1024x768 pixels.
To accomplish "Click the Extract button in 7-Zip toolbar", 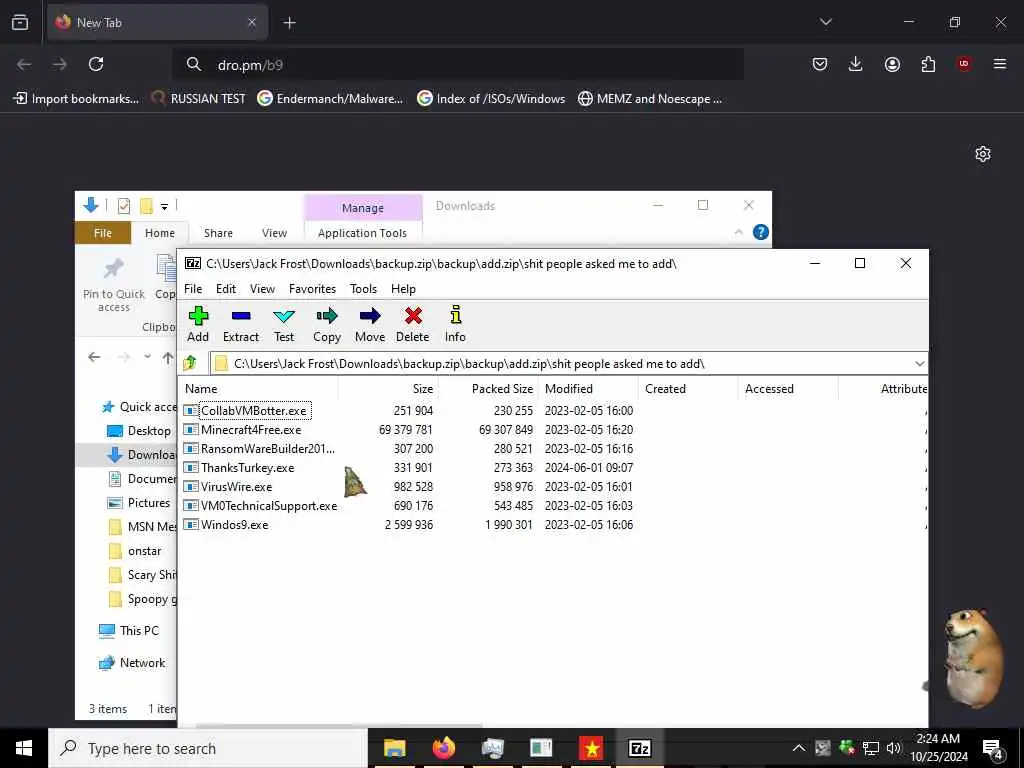I will click(x=241, y=325).
